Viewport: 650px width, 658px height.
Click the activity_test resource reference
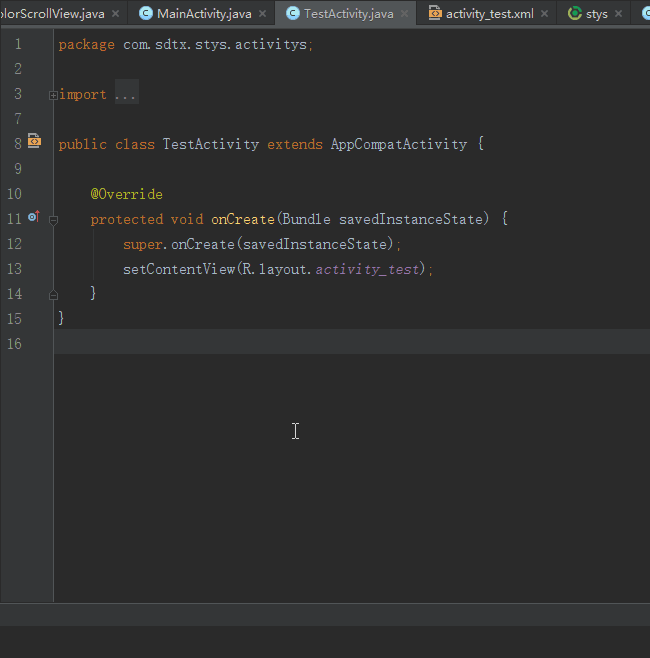(368, 269)
